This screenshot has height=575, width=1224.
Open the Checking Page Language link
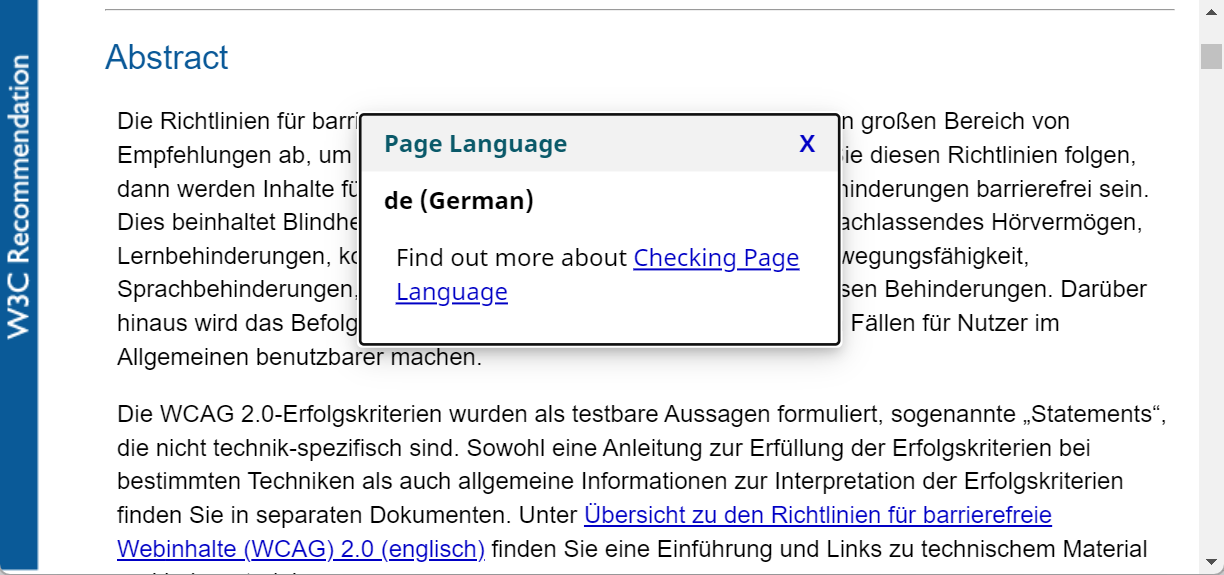[716, 259]
